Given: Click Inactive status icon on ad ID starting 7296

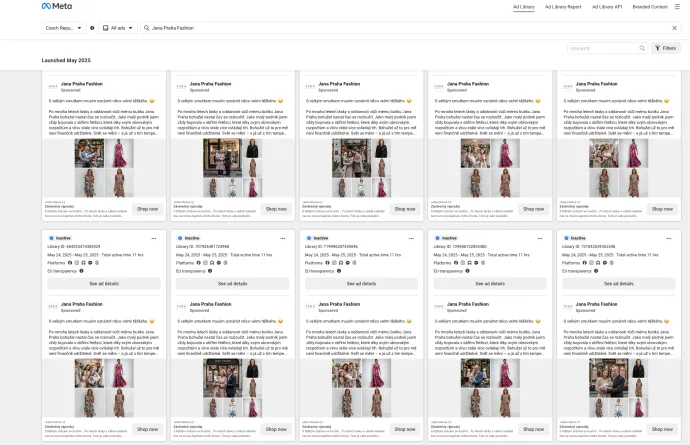Looking at the screenshot, I should [437, 238].
